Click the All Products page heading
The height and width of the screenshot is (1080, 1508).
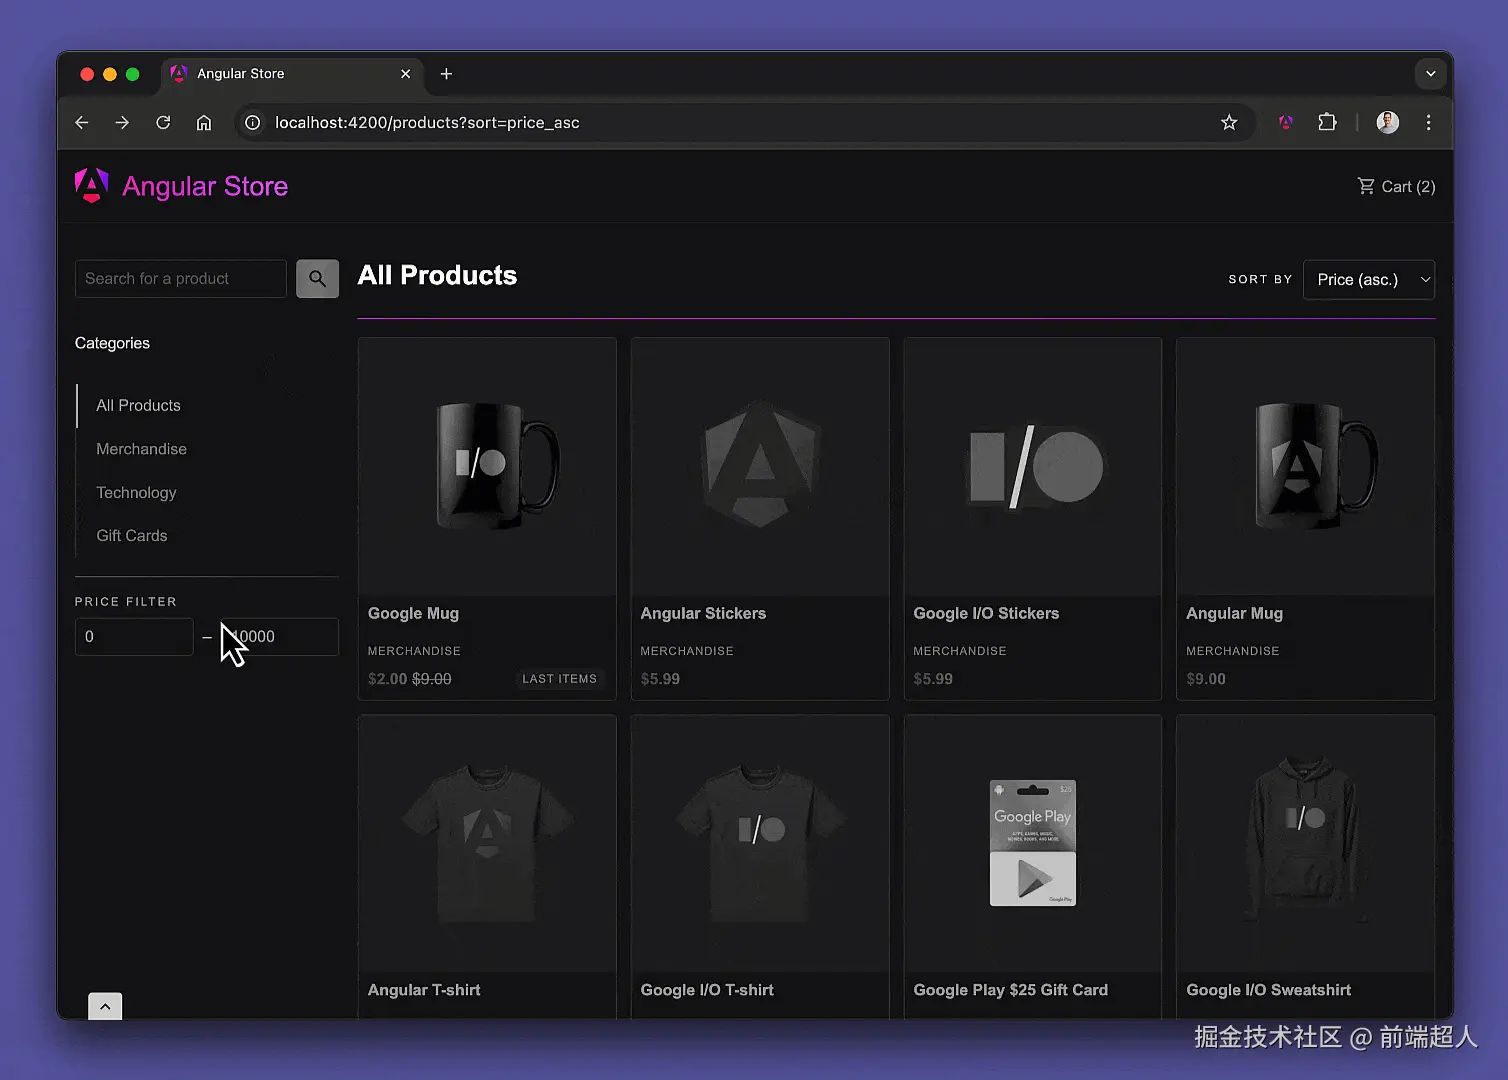437,276
